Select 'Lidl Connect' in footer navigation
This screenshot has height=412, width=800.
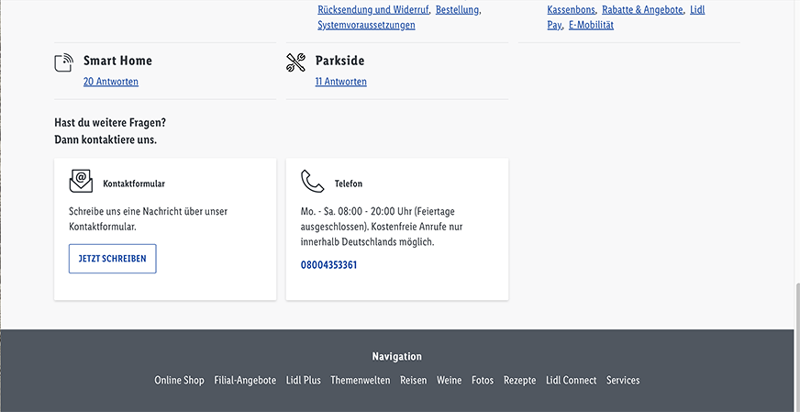click(x=571, y=380)
